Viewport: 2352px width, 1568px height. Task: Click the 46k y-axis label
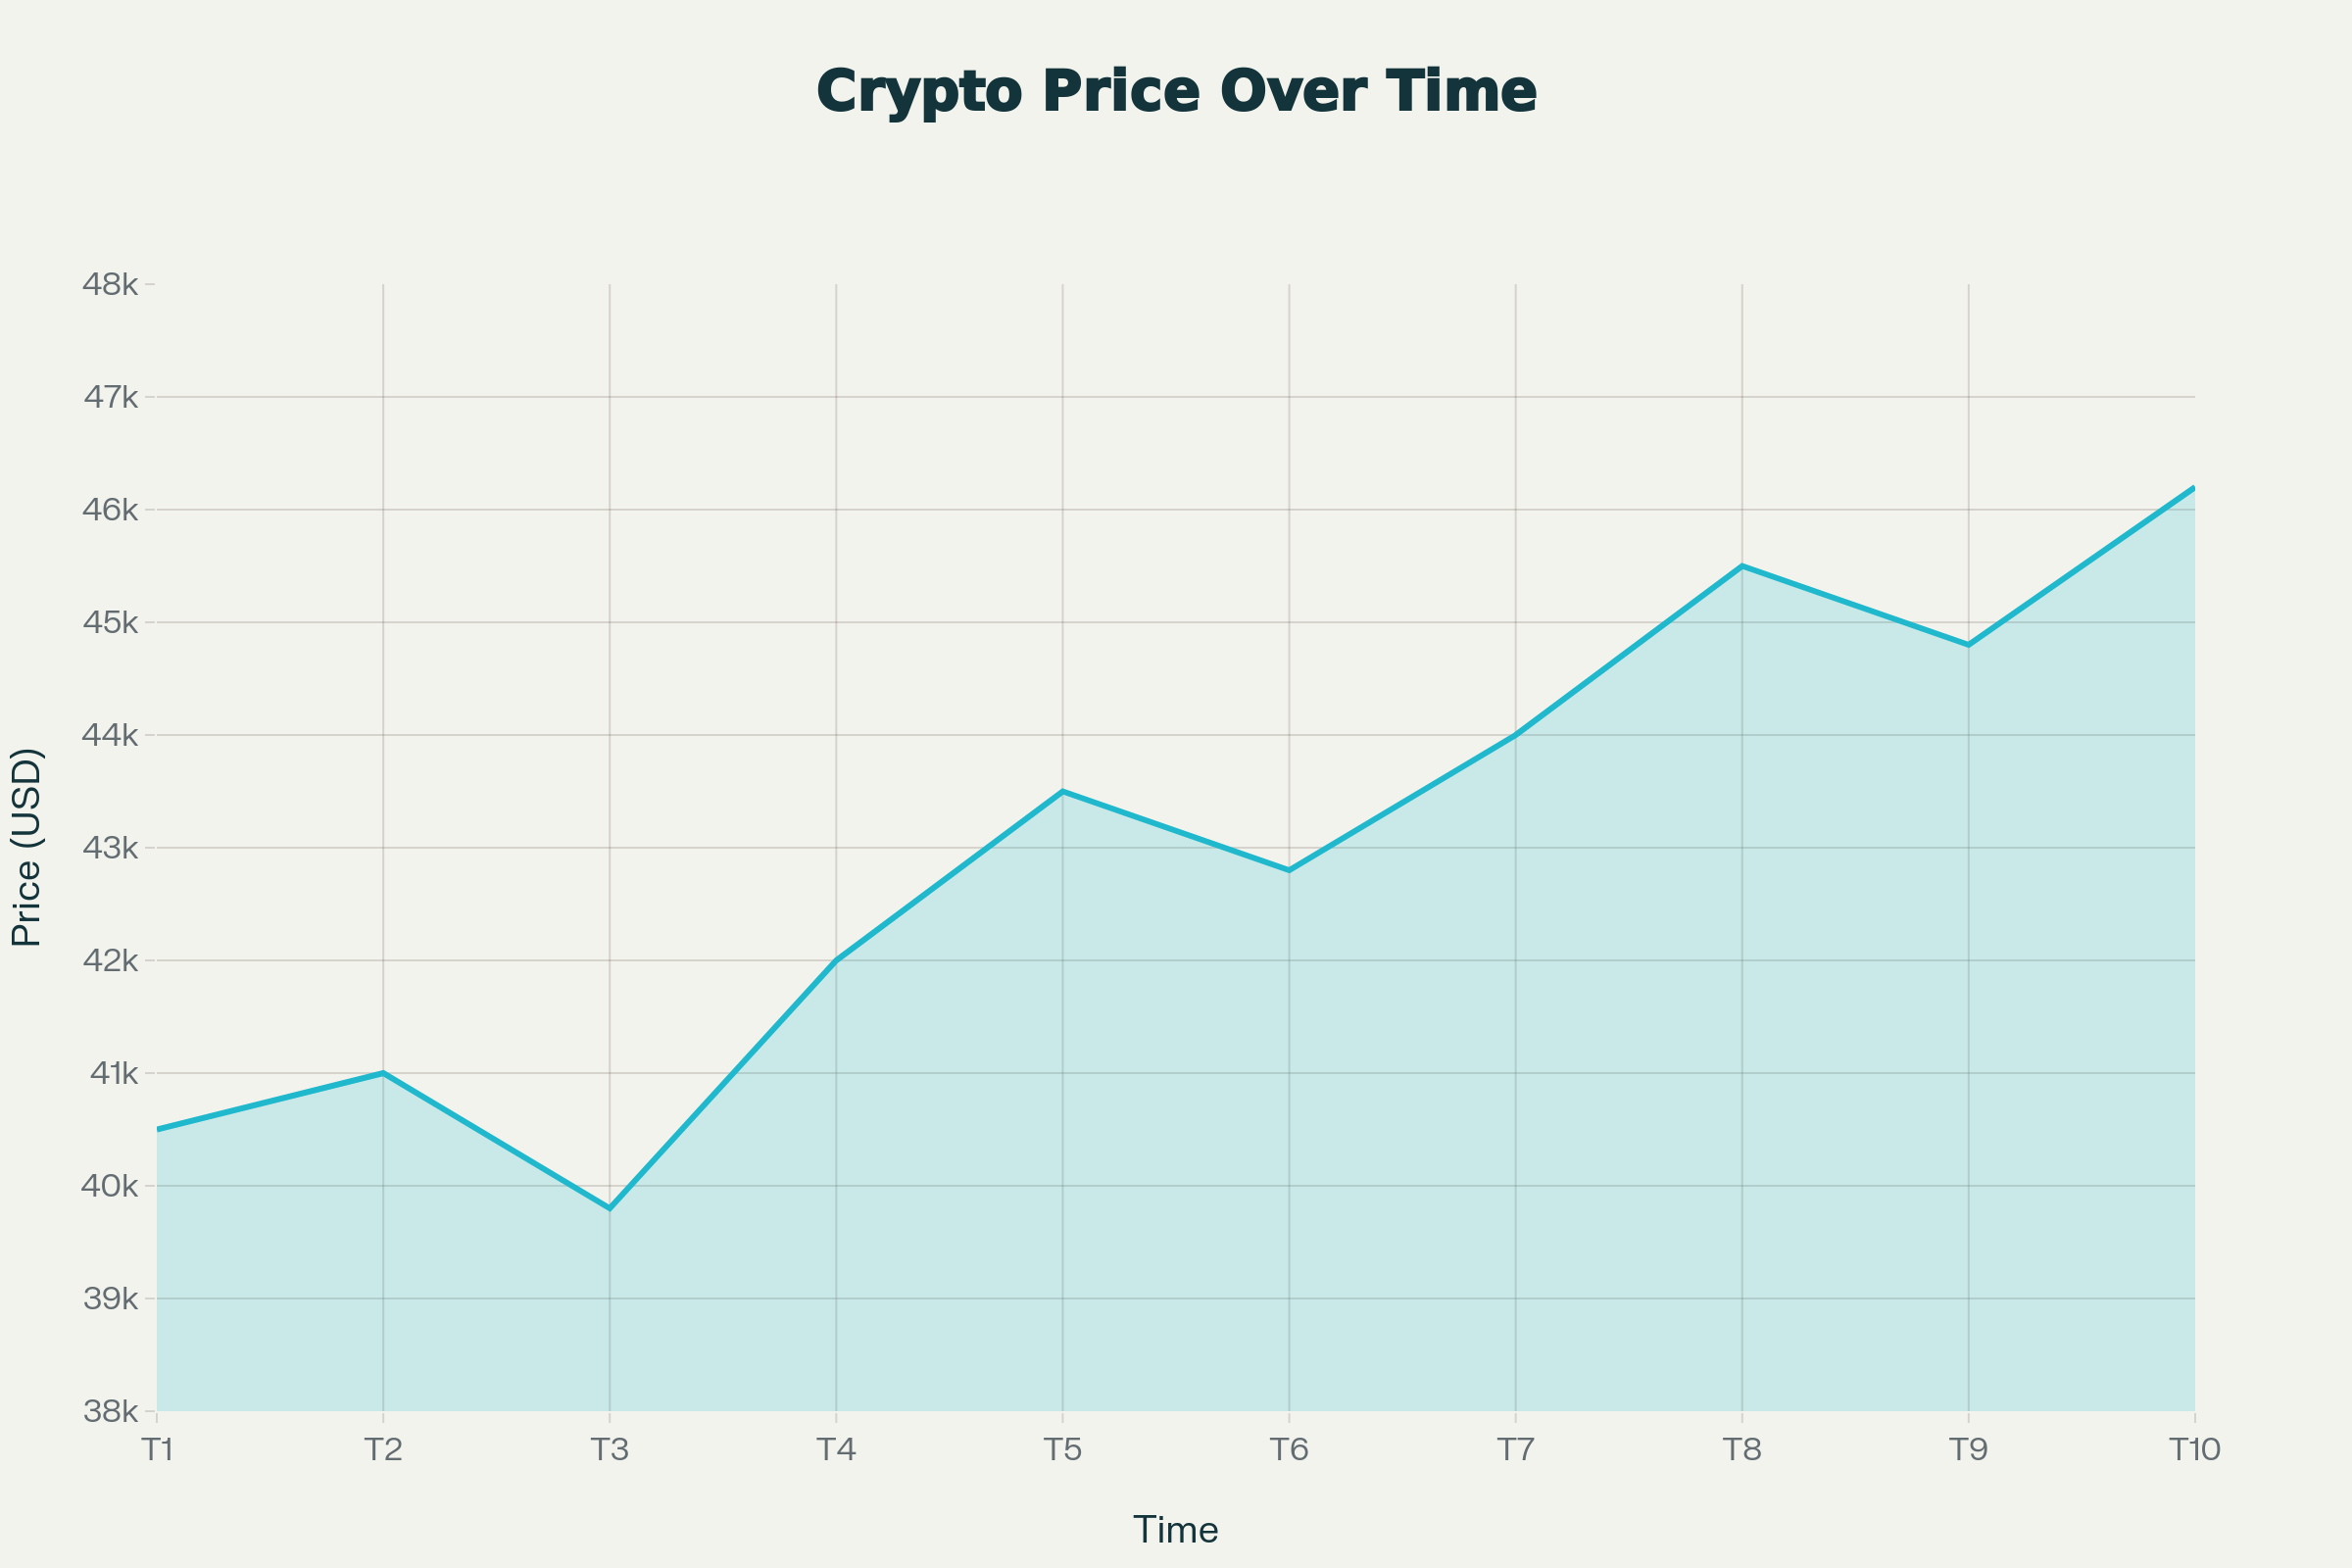pos(110,510)
